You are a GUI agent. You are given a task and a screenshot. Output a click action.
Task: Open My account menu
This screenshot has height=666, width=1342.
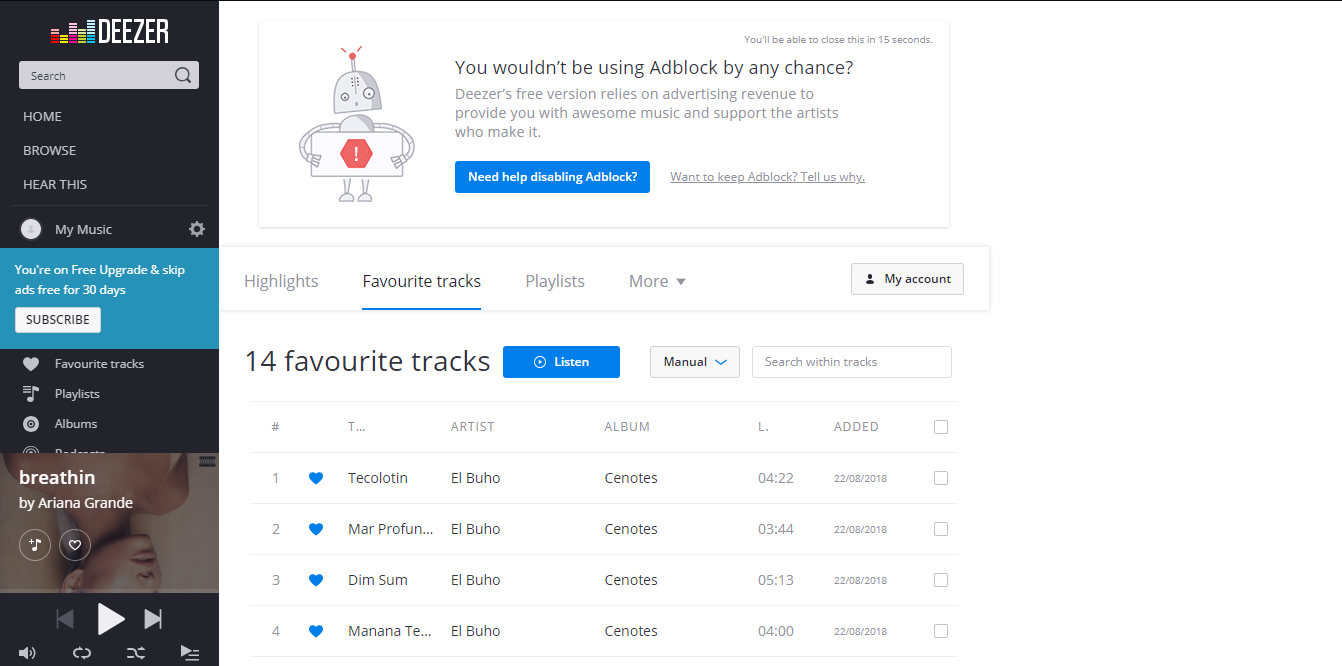point(906,279)
